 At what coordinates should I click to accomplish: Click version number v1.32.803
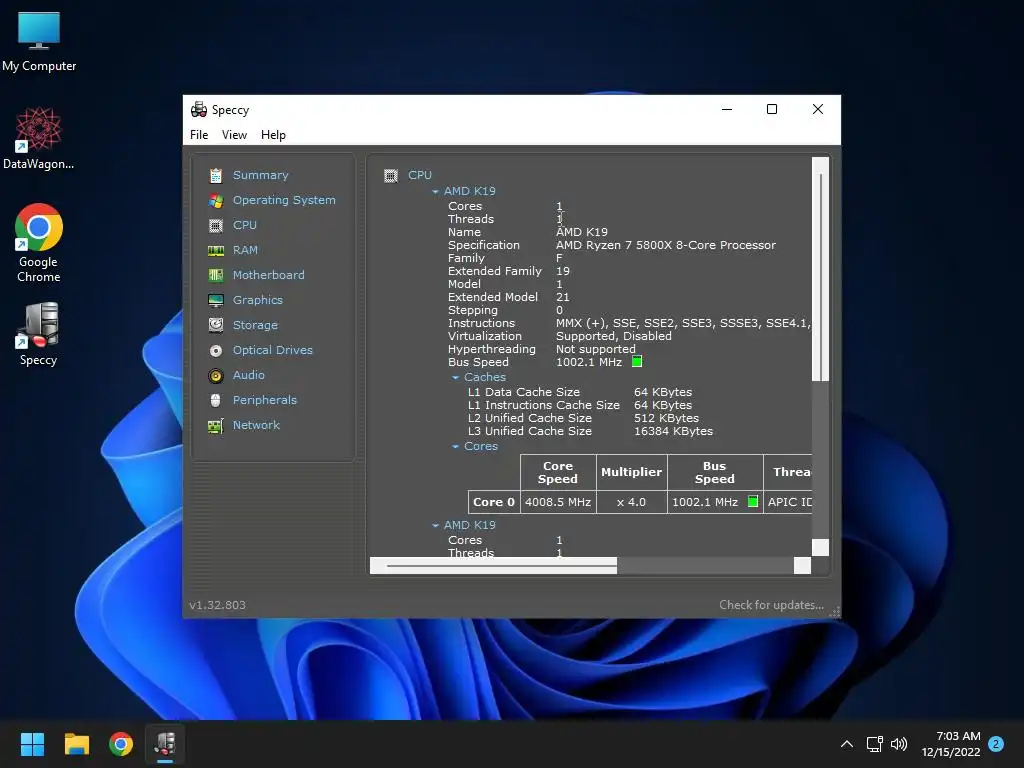(217, 605)
